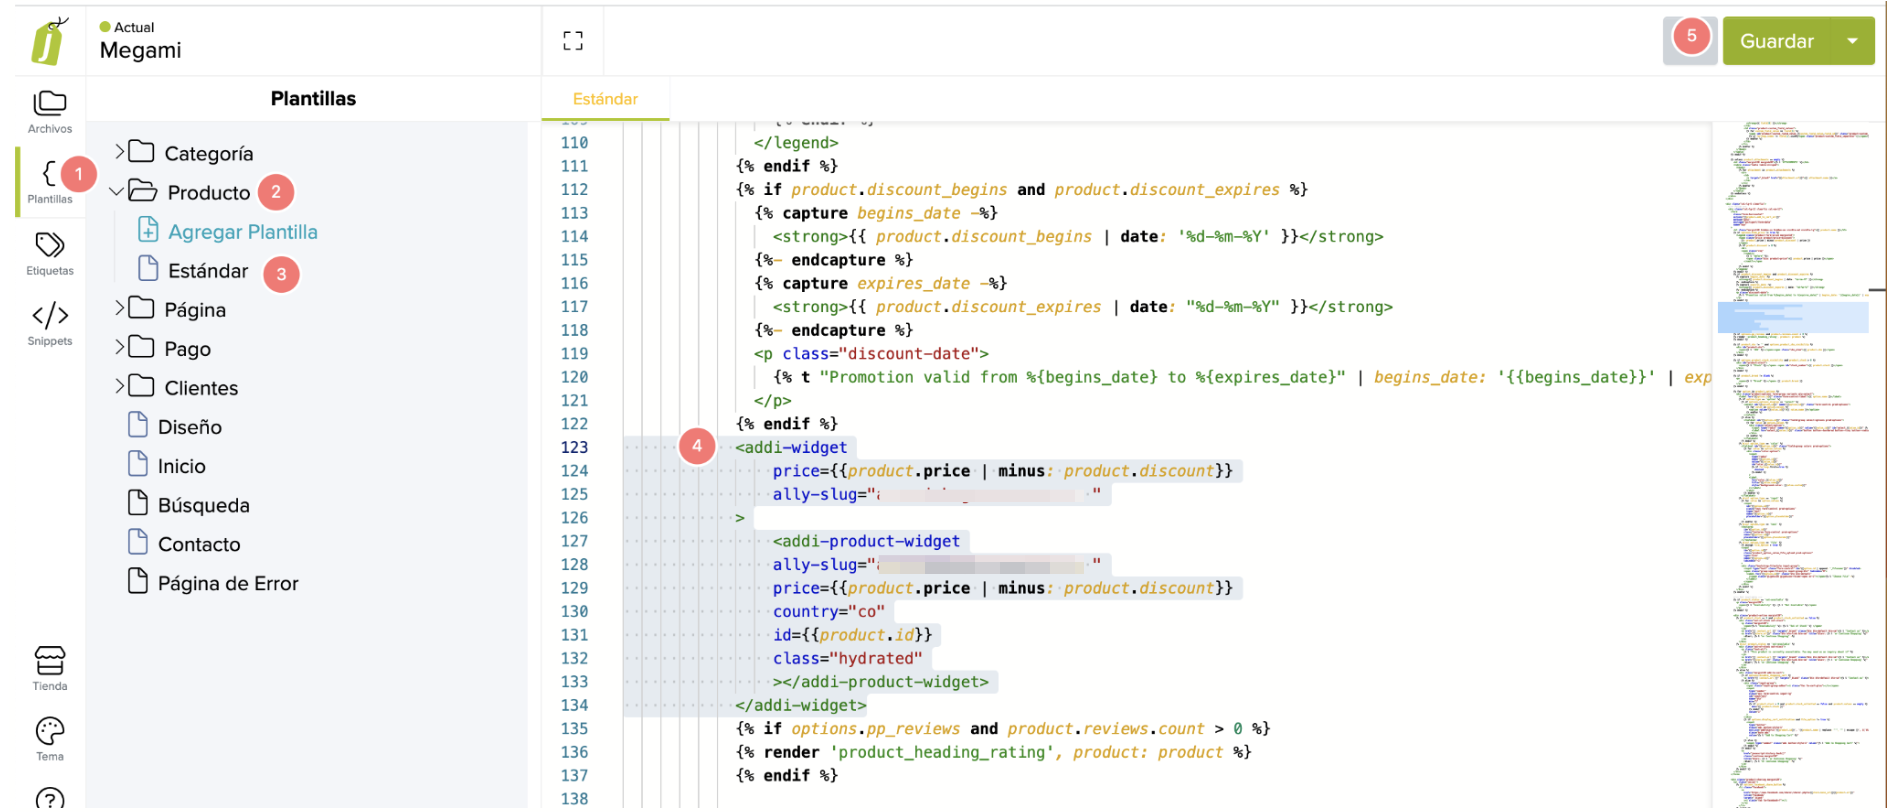Open the Tema palette icon
The width and height of the screenshot is (1898, 812).
click(x=49, y=738)
